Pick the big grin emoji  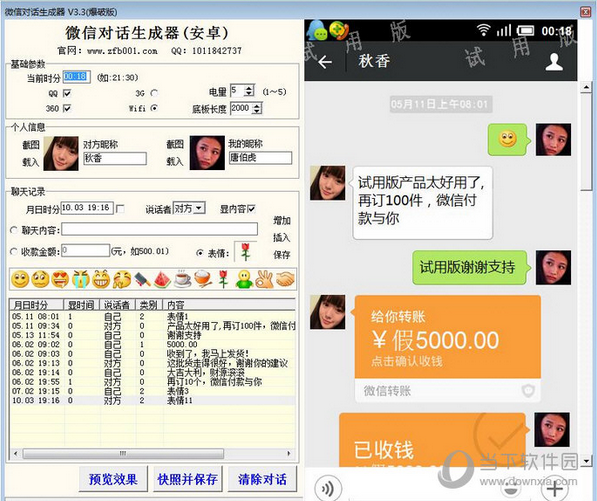pyautogui.click(x=101, y=279)
